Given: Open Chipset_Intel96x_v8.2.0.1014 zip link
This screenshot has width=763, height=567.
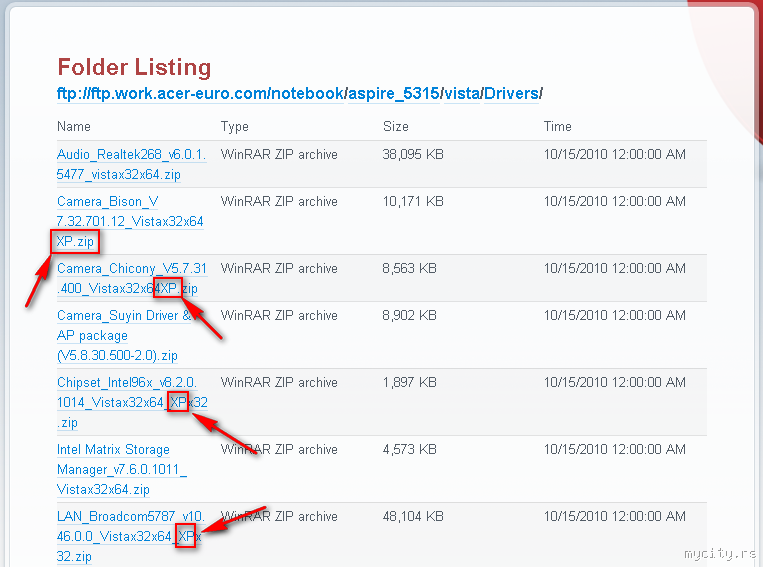Looking at the screenshot, I should point(132,402).
